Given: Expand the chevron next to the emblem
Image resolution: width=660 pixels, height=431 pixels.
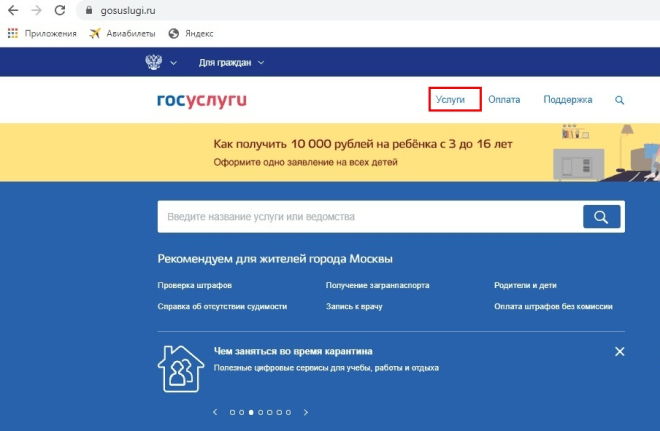Looking at the screenshot, I should 173,63.
